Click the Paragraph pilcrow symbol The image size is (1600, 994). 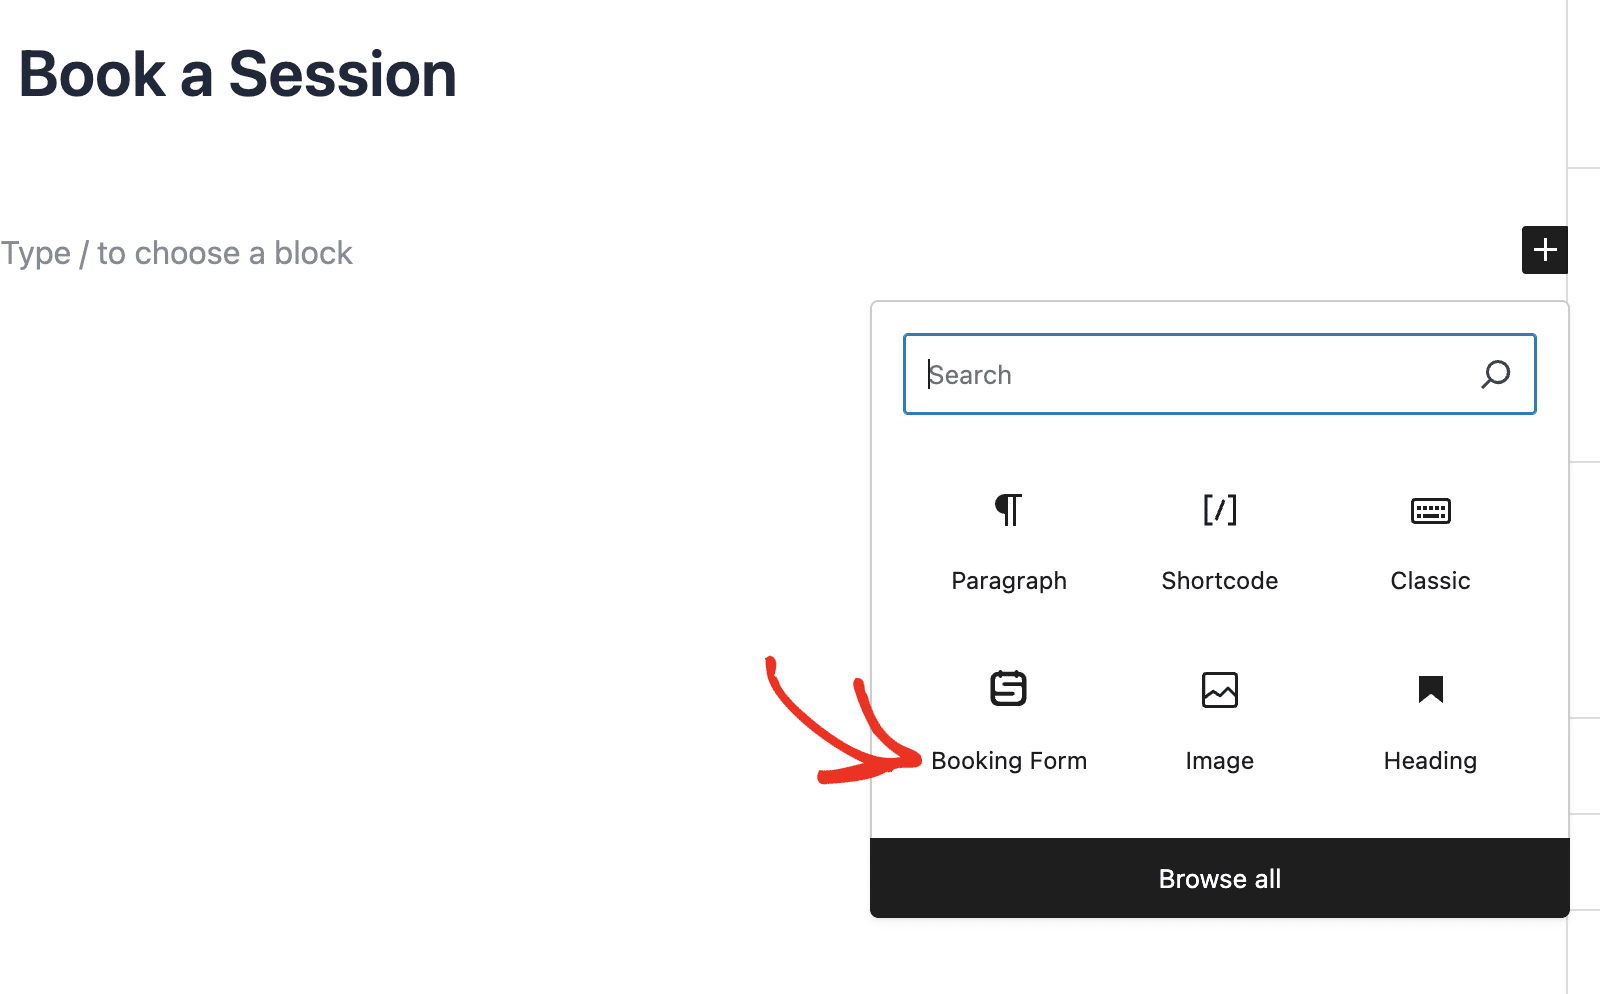(x=1008, y=509)
